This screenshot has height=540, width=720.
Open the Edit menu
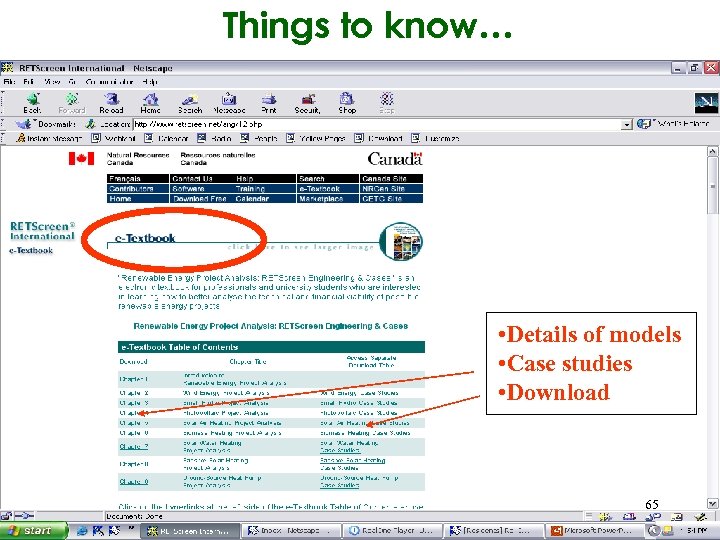click(x=28, y=82)
